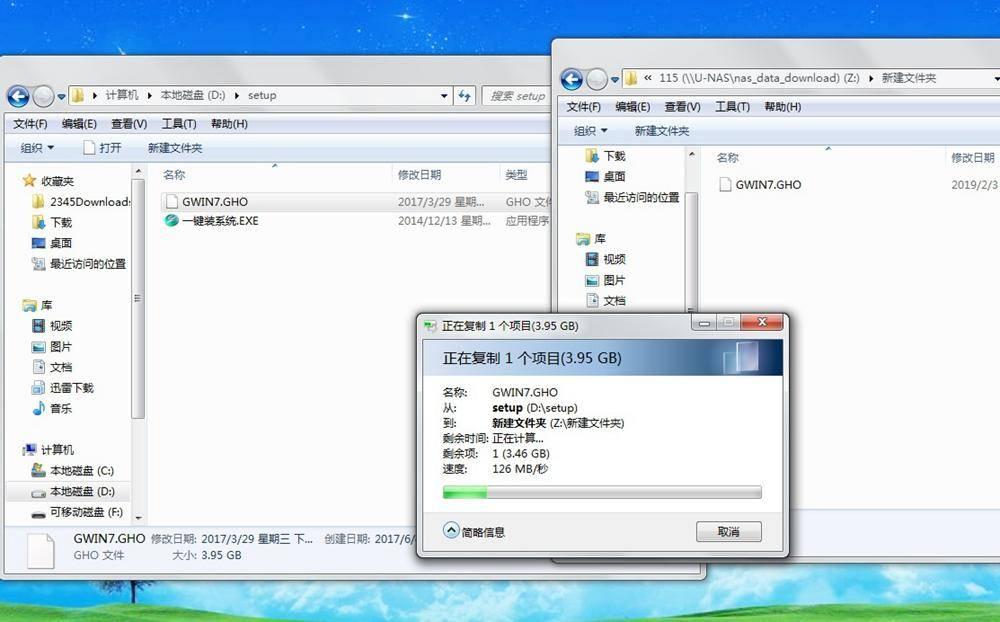Click the address bar dropdown arrow

pyautogui.click(x=442, y=96)
